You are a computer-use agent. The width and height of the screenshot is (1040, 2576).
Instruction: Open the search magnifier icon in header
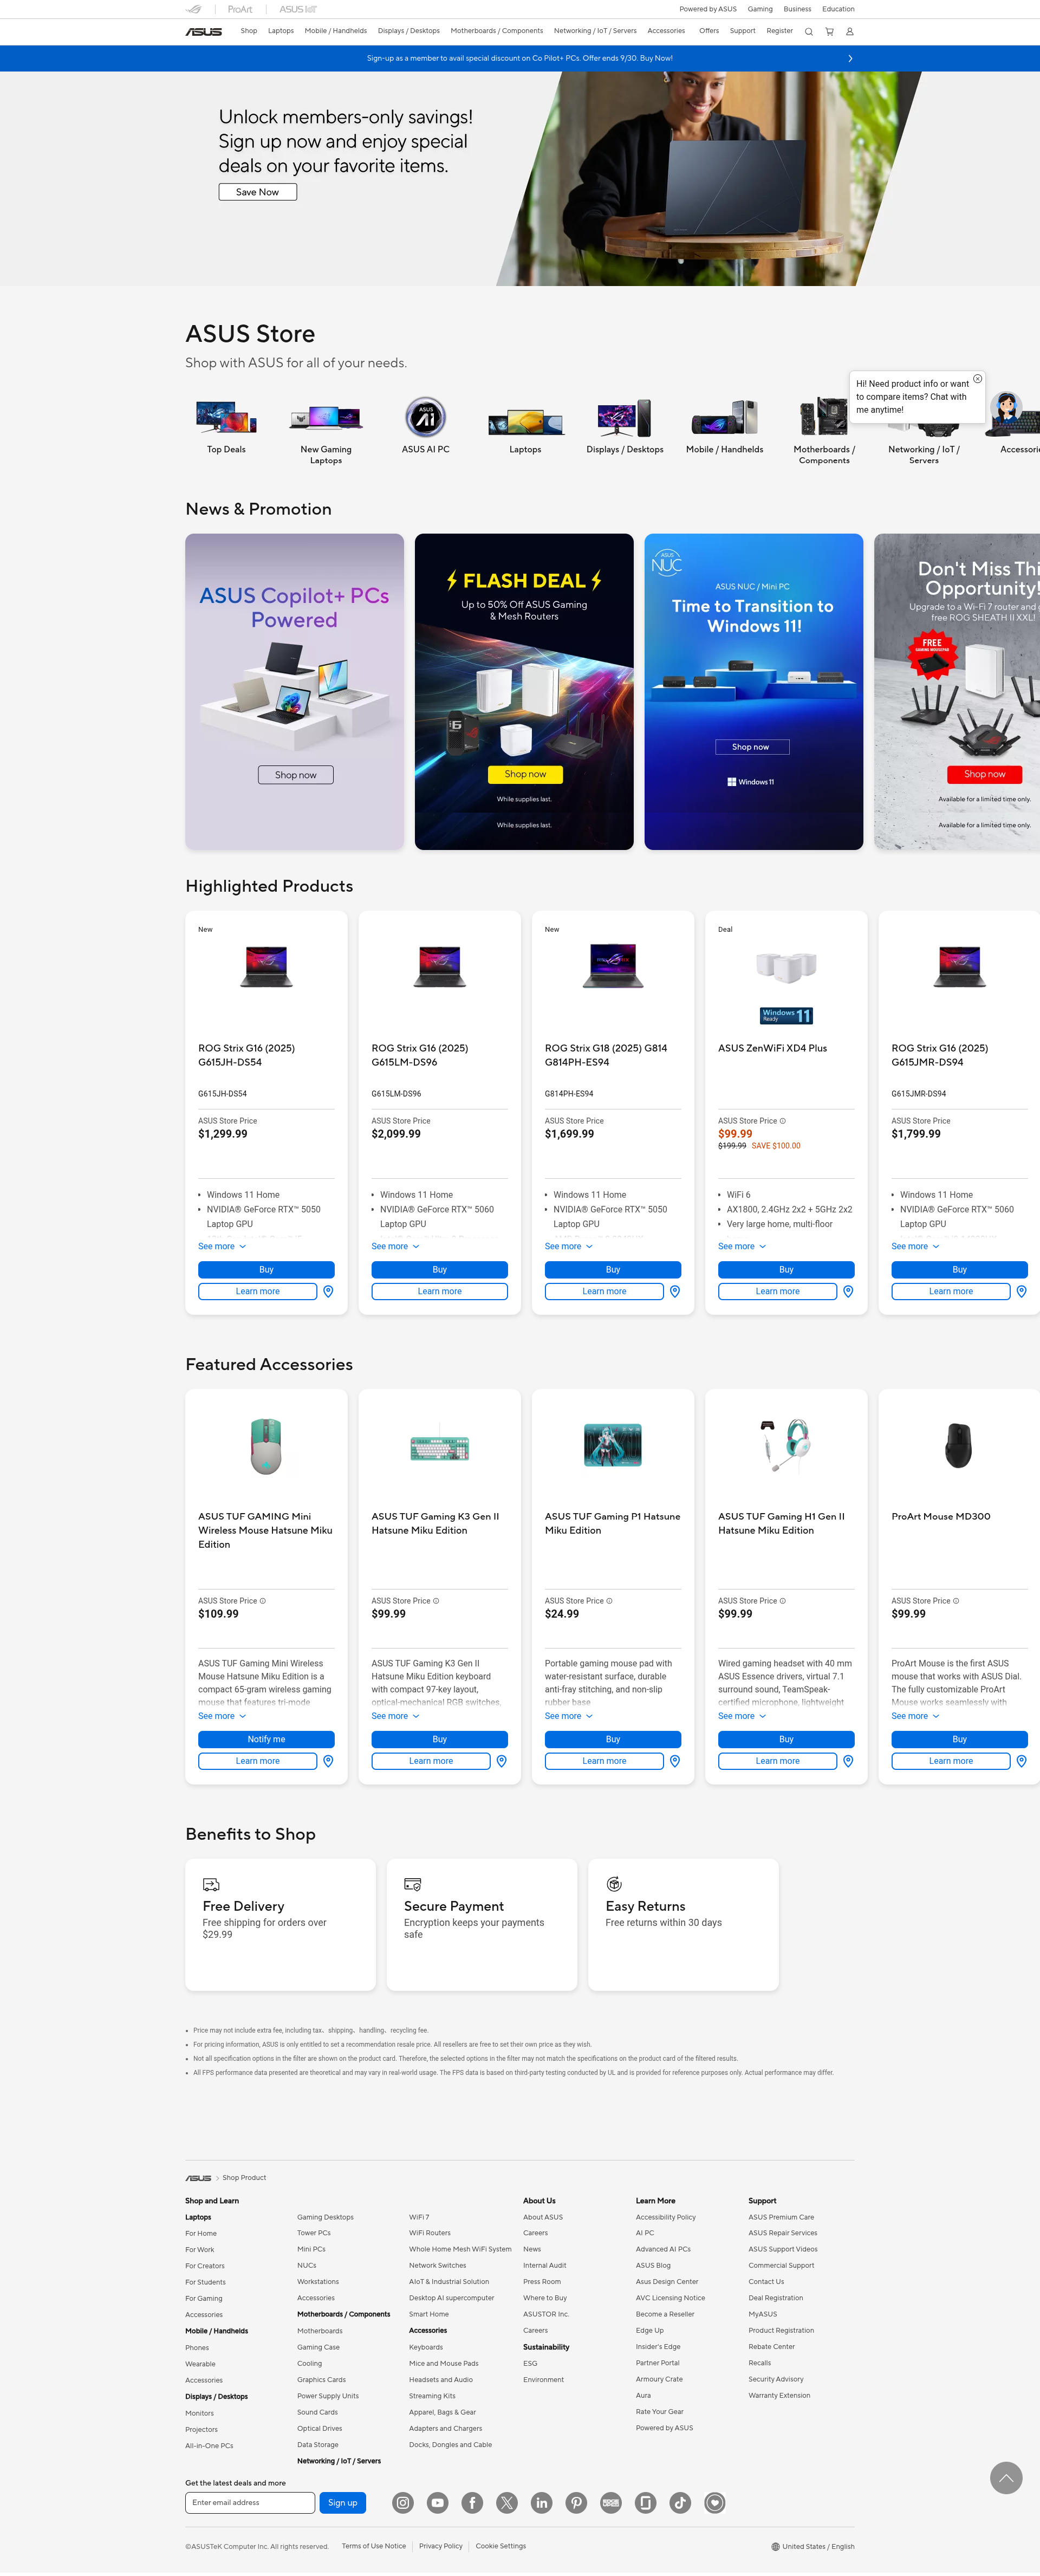(x=808, y=32)
